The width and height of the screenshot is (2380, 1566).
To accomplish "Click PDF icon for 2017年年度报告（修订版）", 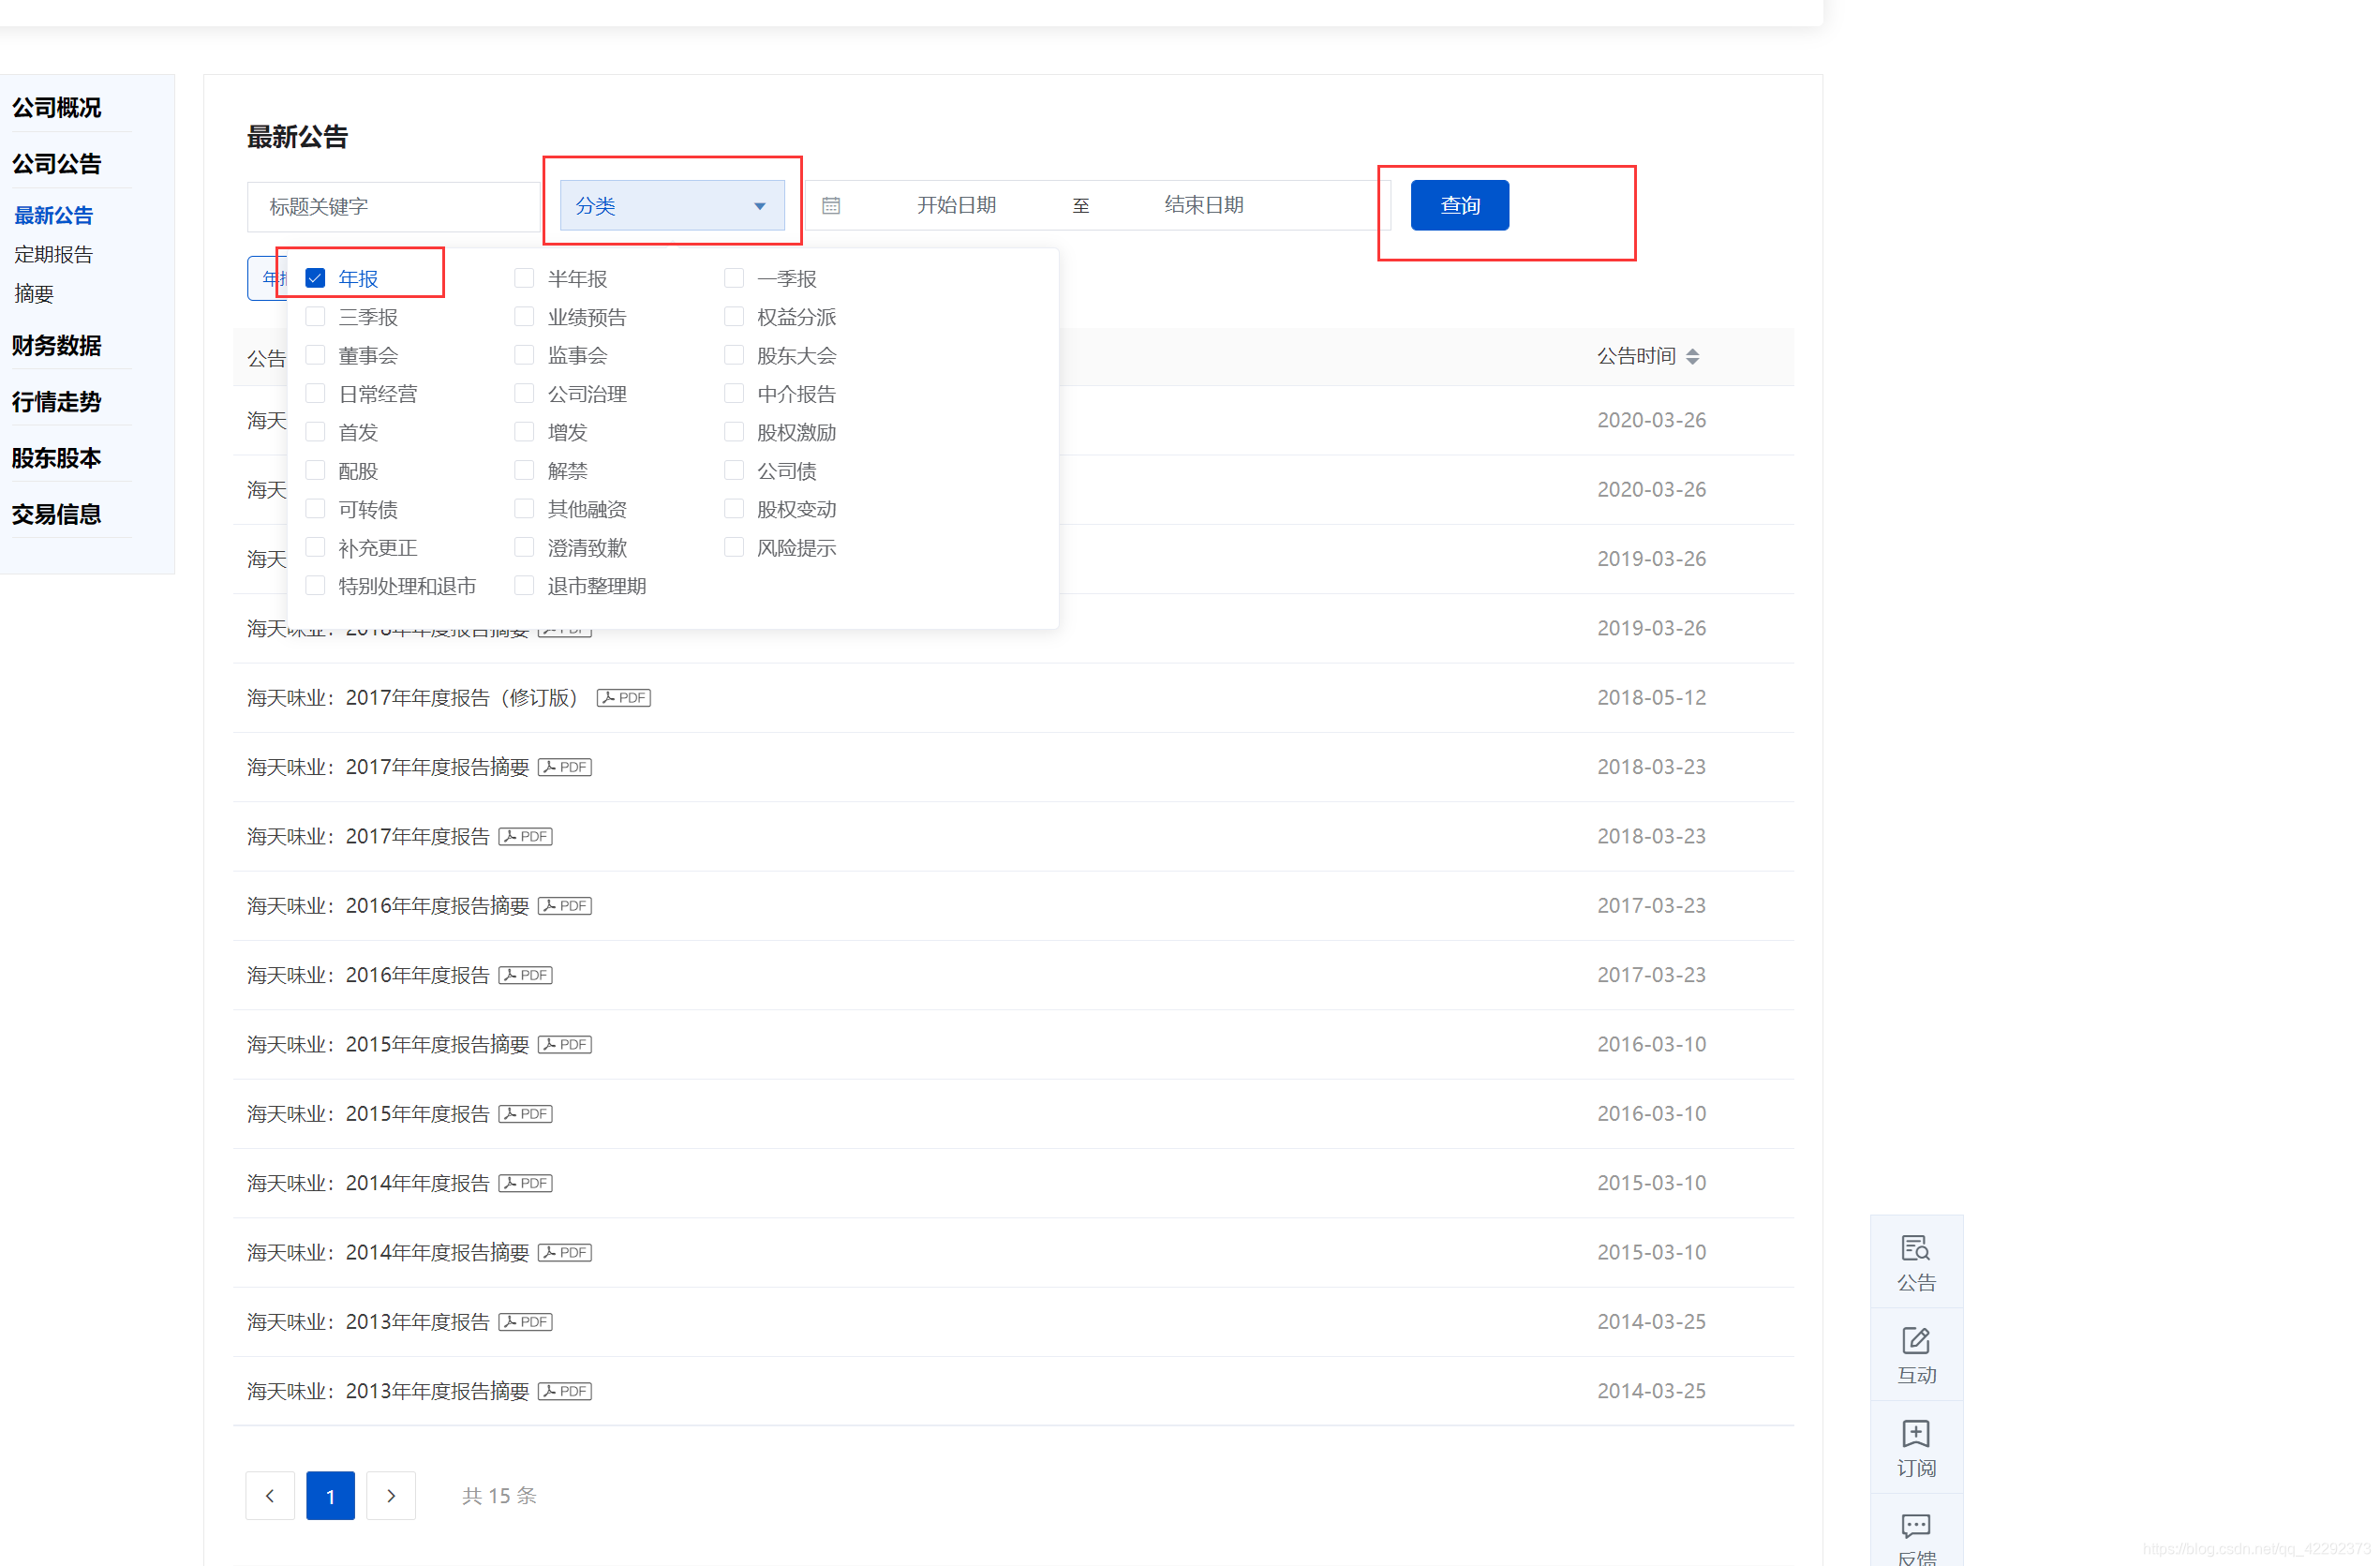I will (623, 697).
